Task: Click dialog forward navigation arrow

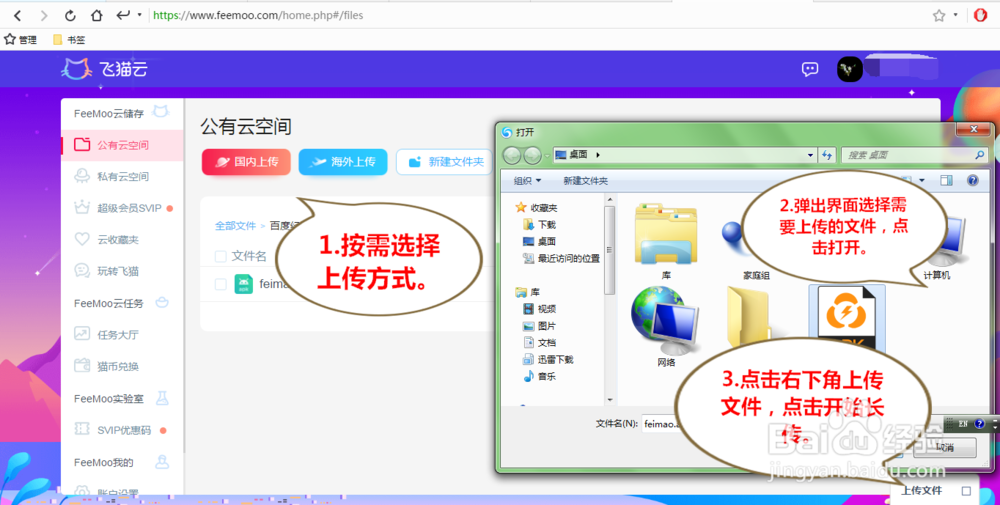Action: click(533, 155)
